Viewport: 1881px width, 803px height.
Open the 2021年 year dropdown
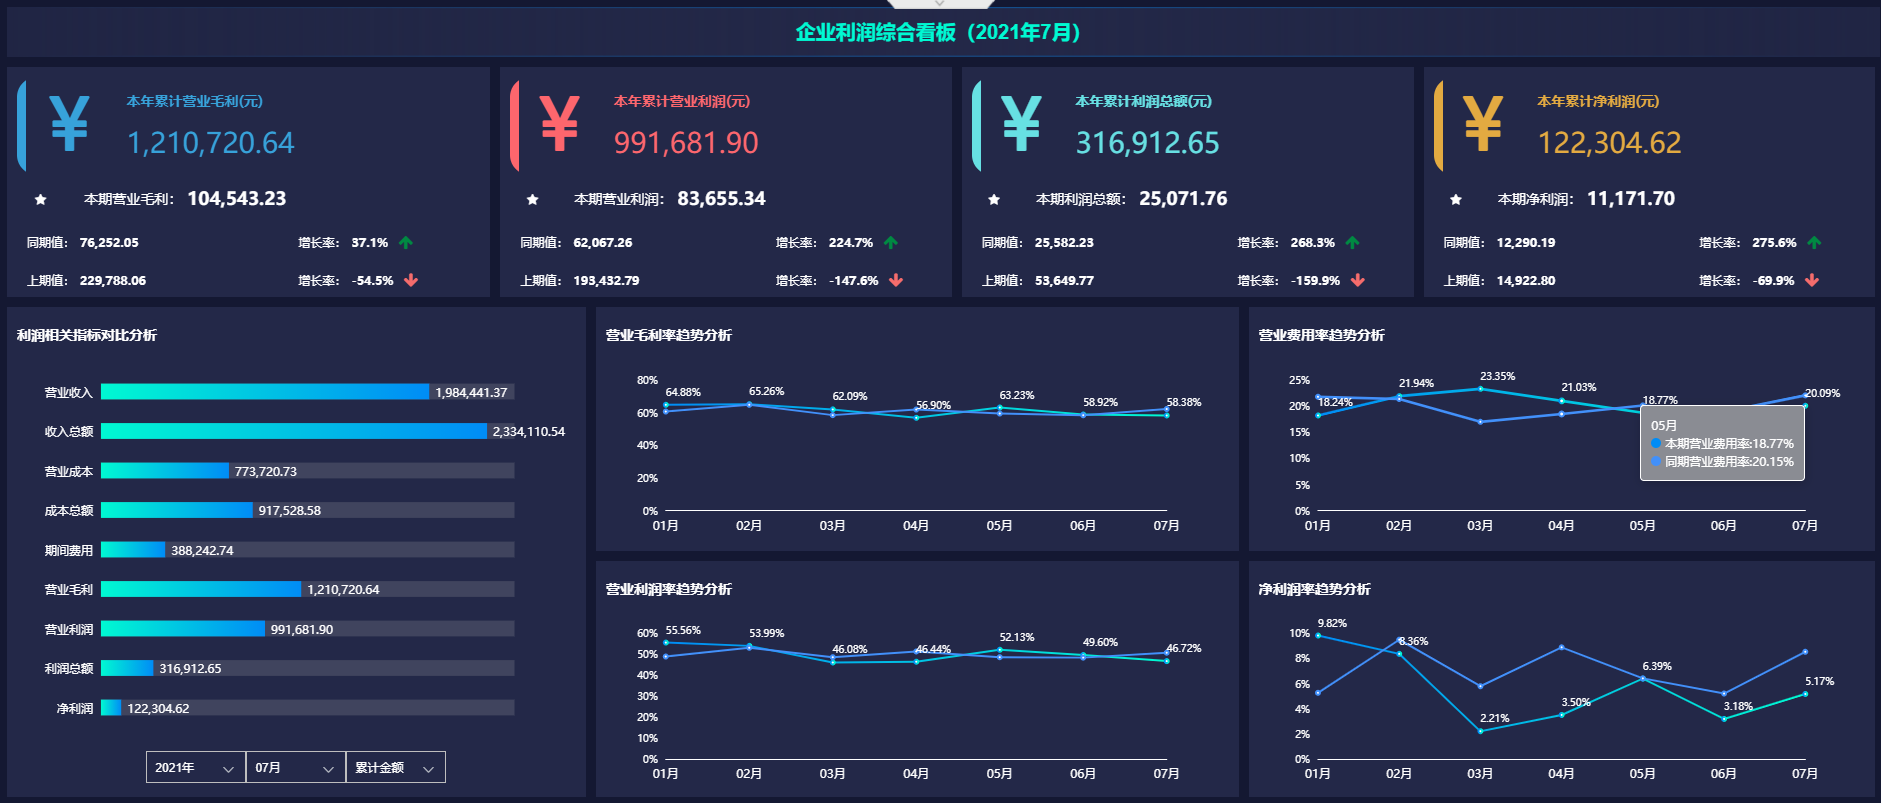point(195,768)
